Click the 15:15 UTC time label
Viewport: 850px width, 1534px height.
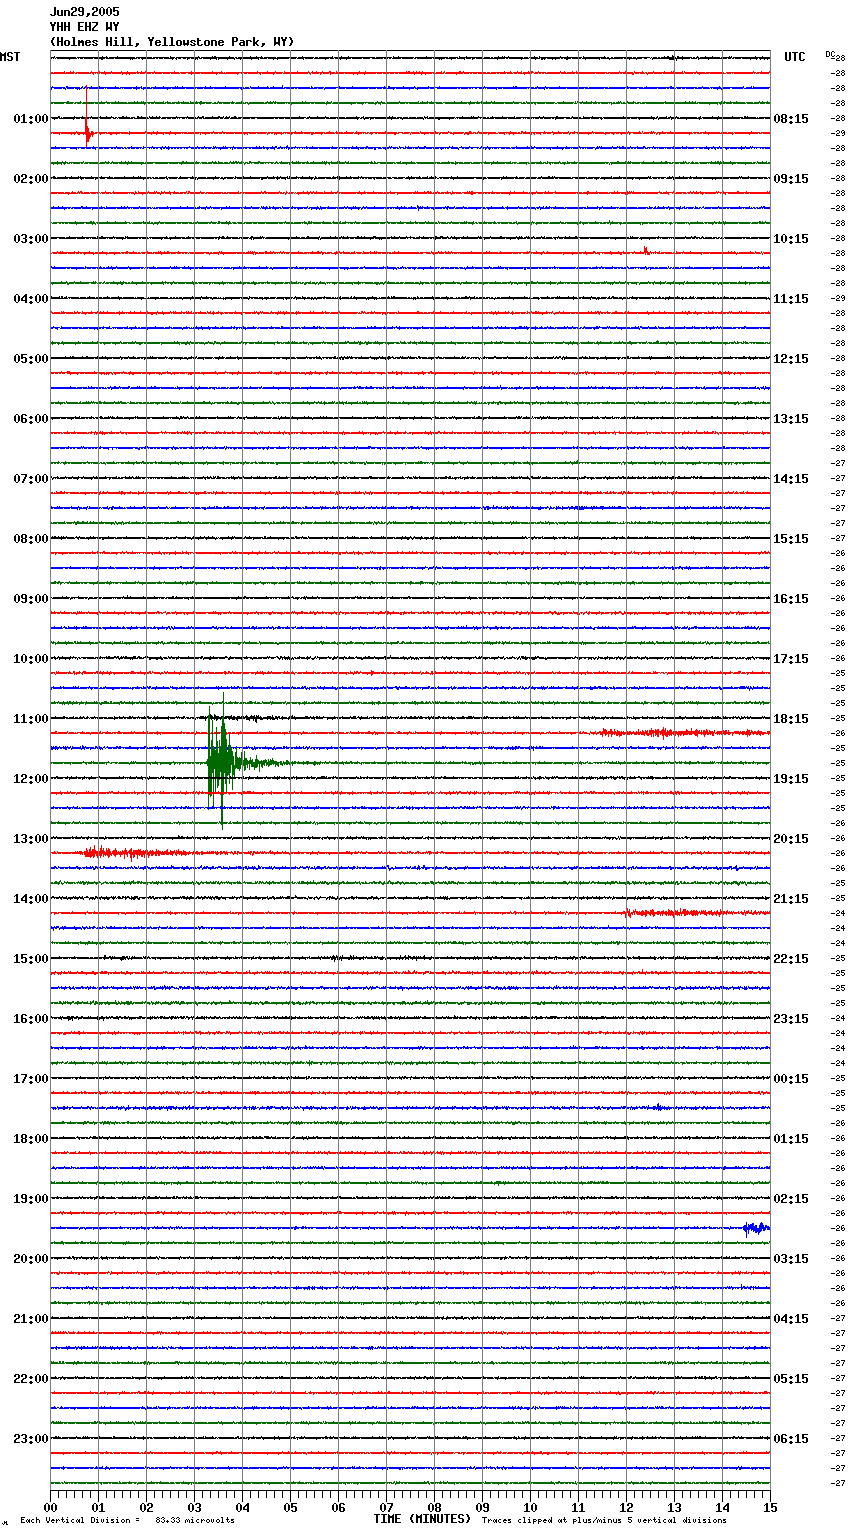point(791,539)
